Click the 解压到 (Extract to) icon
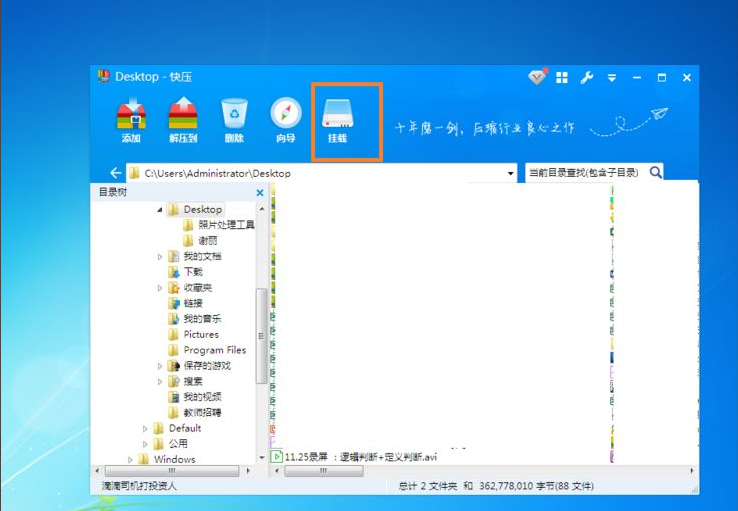738x511 pixels. tap(182, 115)
